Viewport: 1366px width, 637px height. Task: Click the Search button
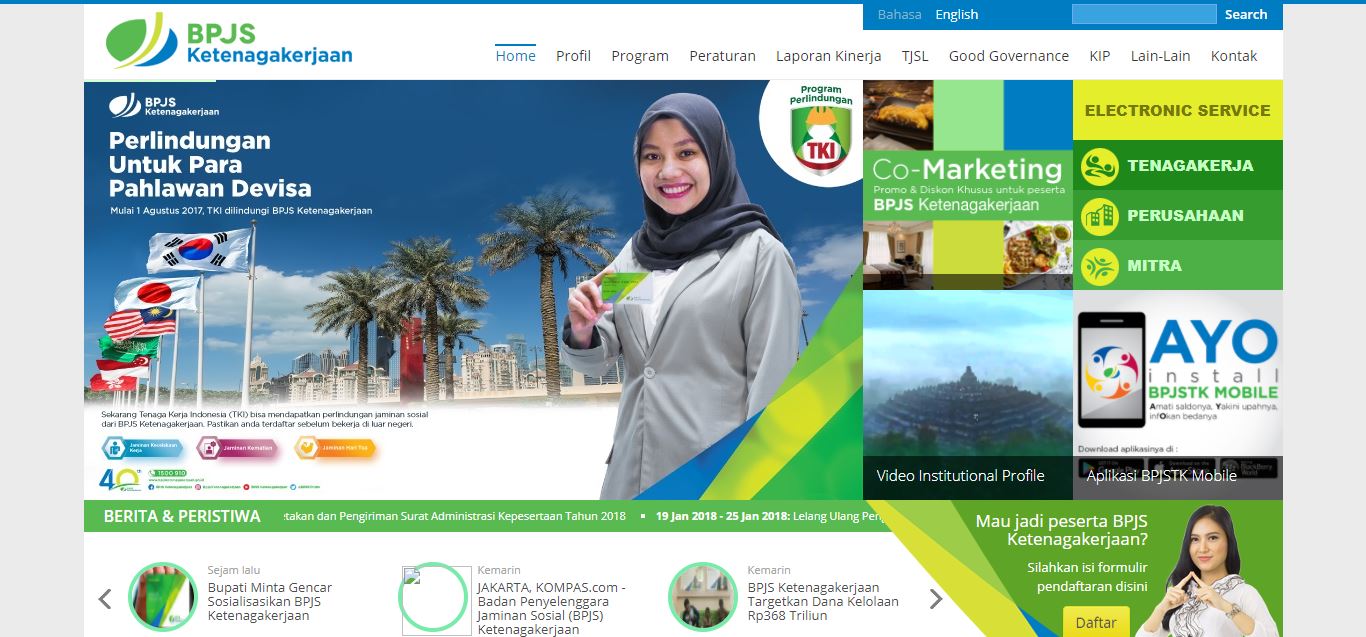pos(1246,14)
